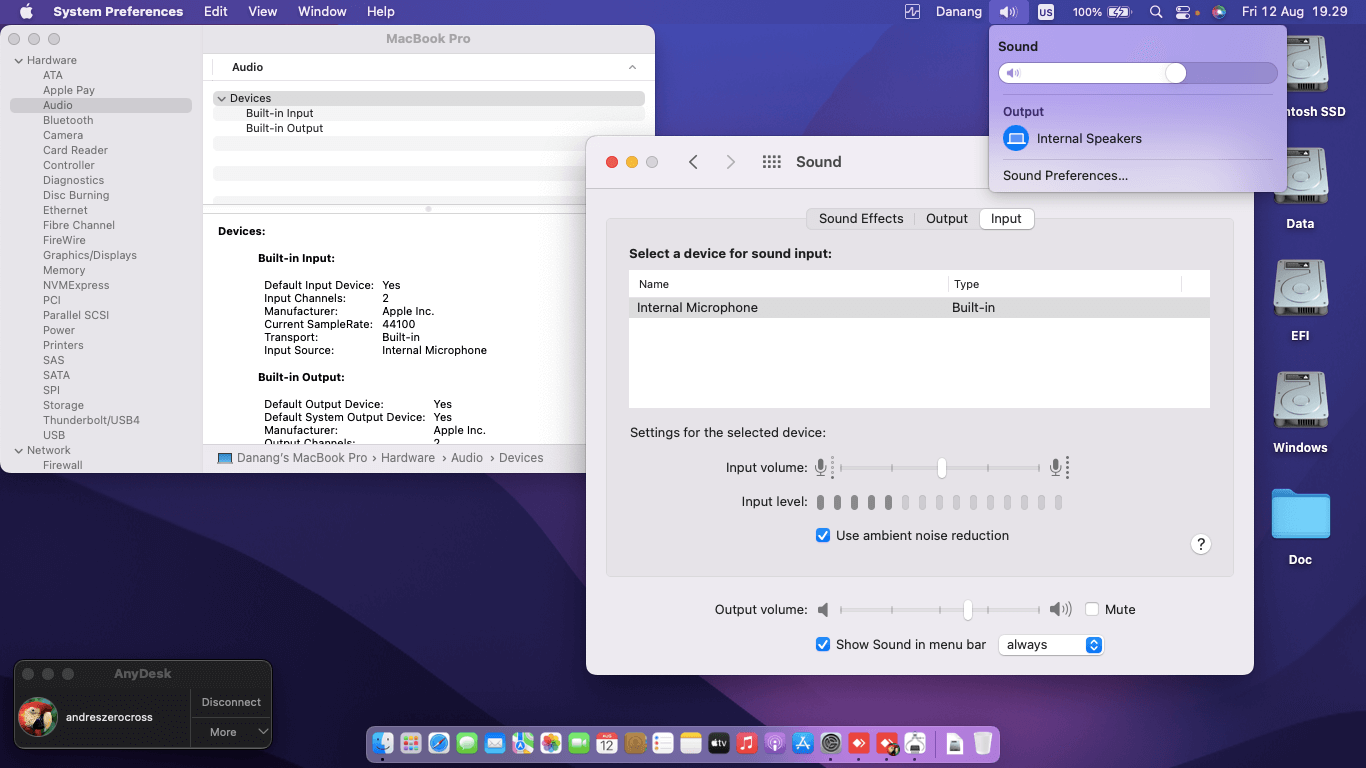
Task: Click Sound Preferences… in the sound menu
Action: 1065,176
